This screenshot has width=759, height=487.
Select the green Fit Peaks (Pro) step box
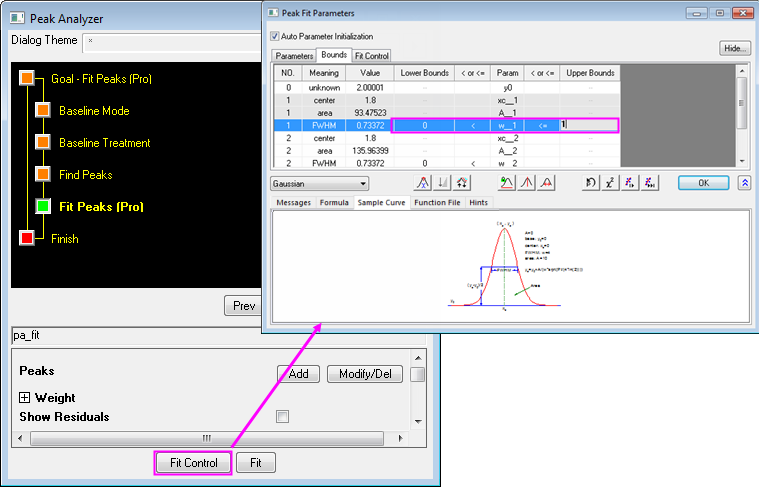[42, 207]
